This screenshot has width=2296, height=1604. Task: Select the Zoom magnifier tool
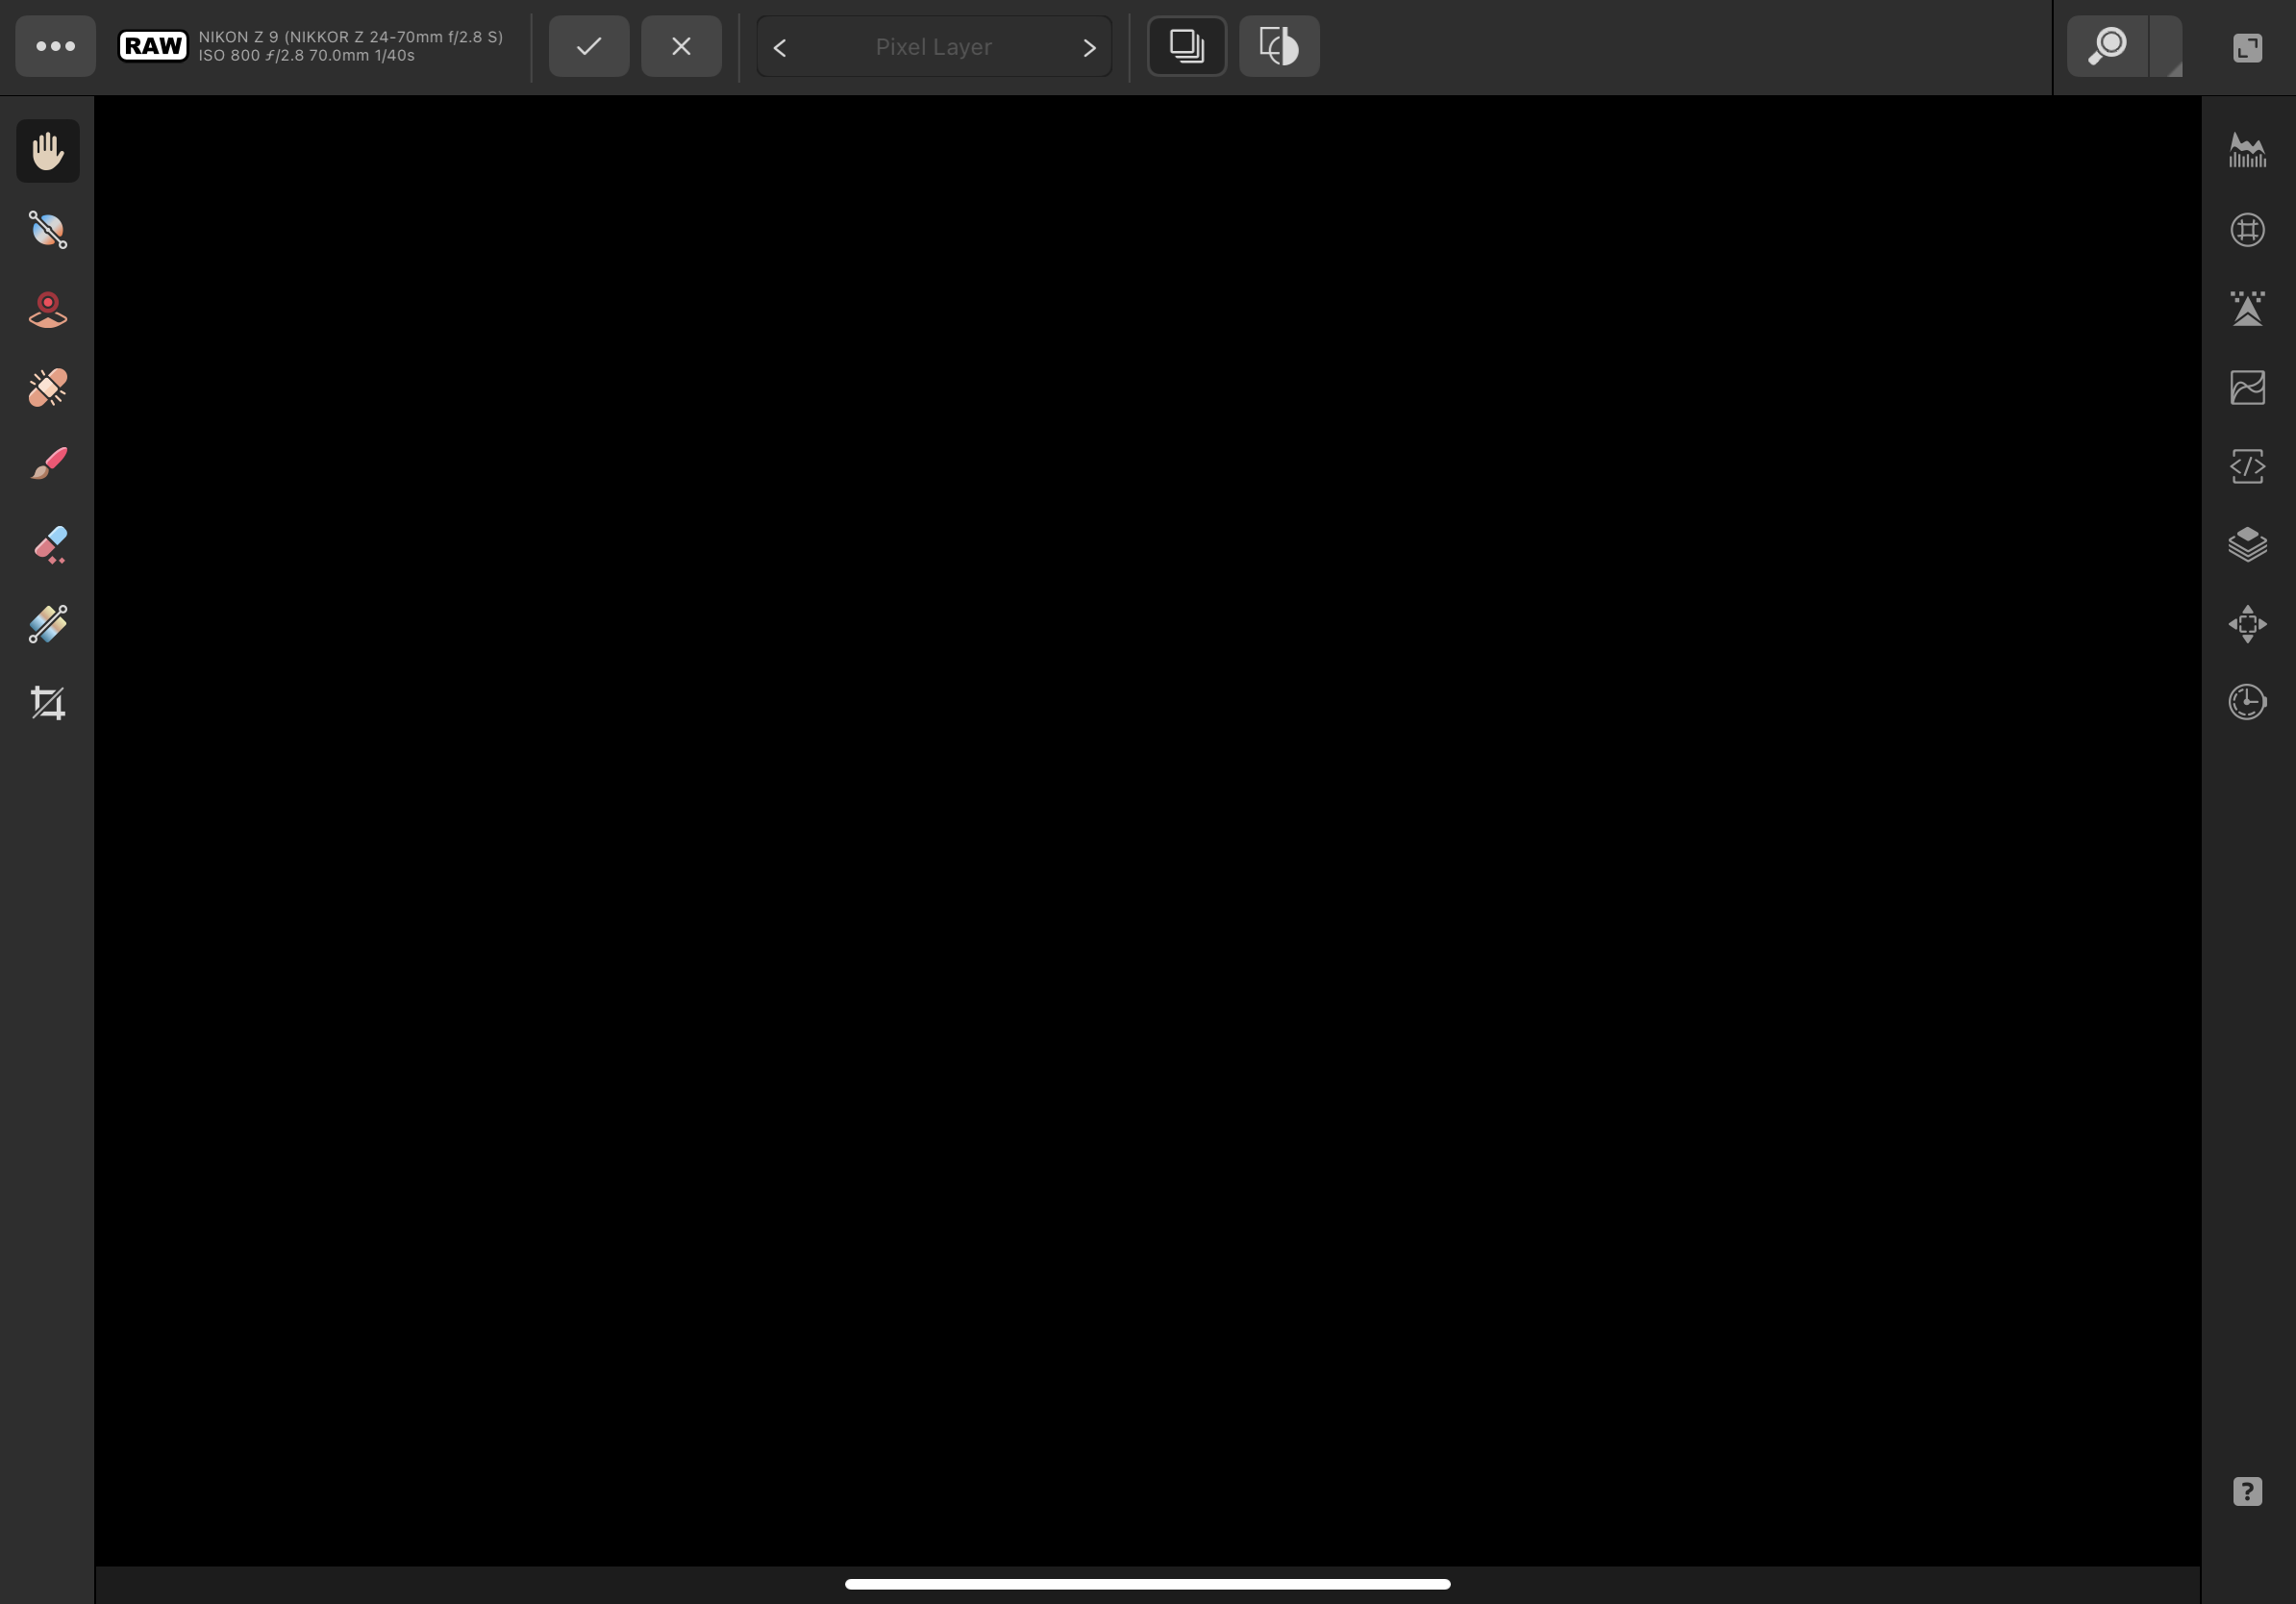(x=2107, y=46)
